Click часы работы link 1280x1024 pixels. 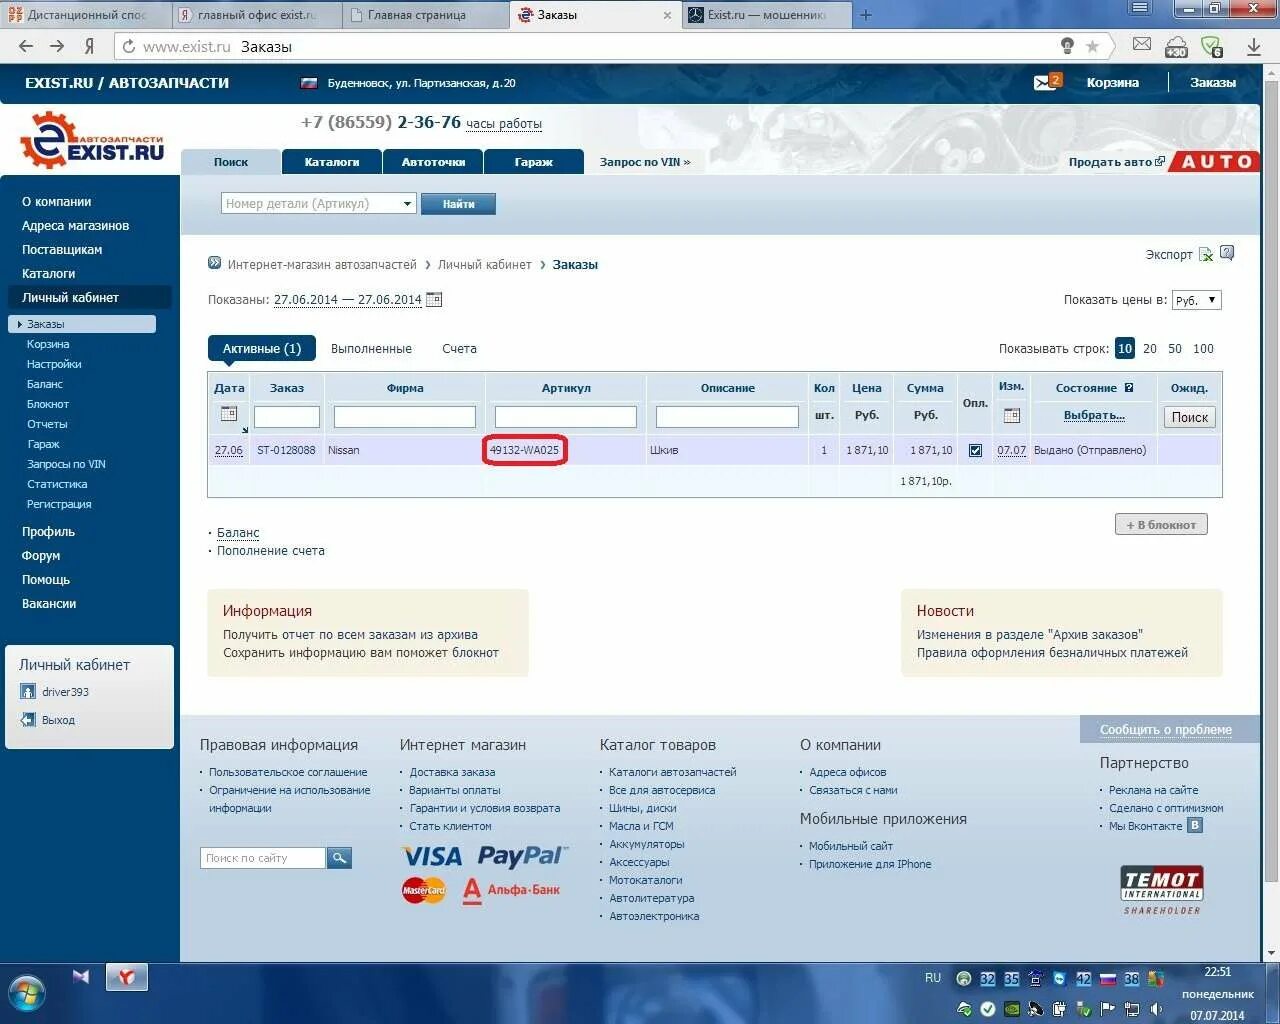pyautogui.click(x=504, y=124)
